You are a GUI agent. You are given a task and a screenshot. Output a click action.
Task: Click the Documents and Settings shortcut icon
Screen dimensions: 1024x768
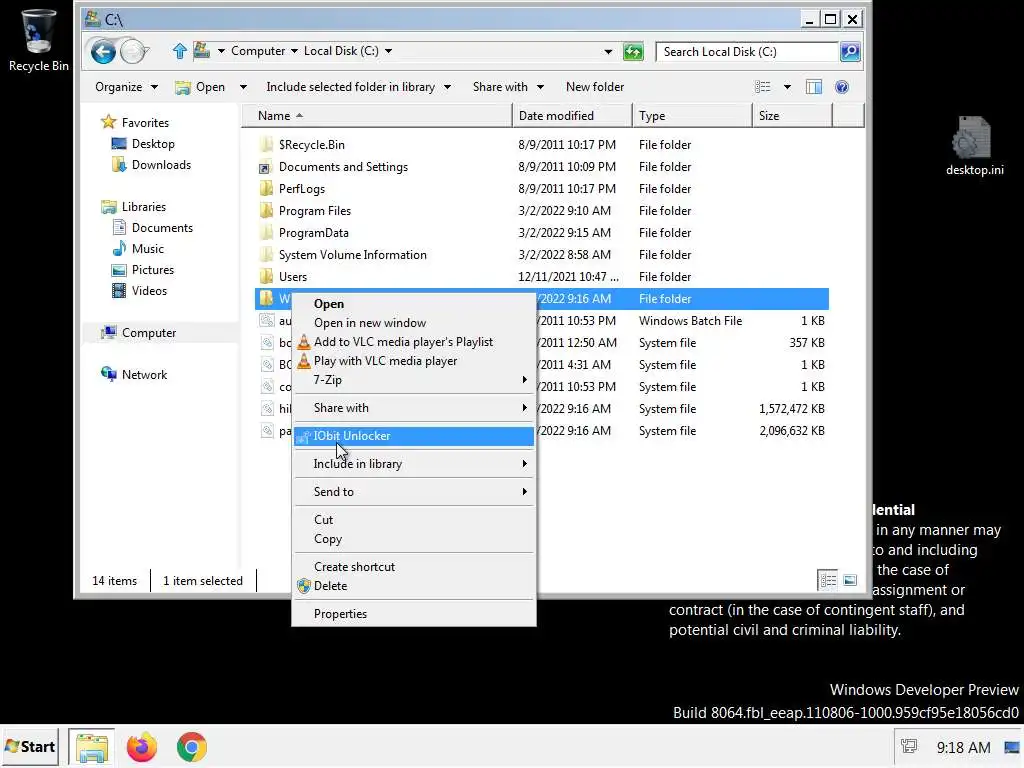click(x=266, y=167)
